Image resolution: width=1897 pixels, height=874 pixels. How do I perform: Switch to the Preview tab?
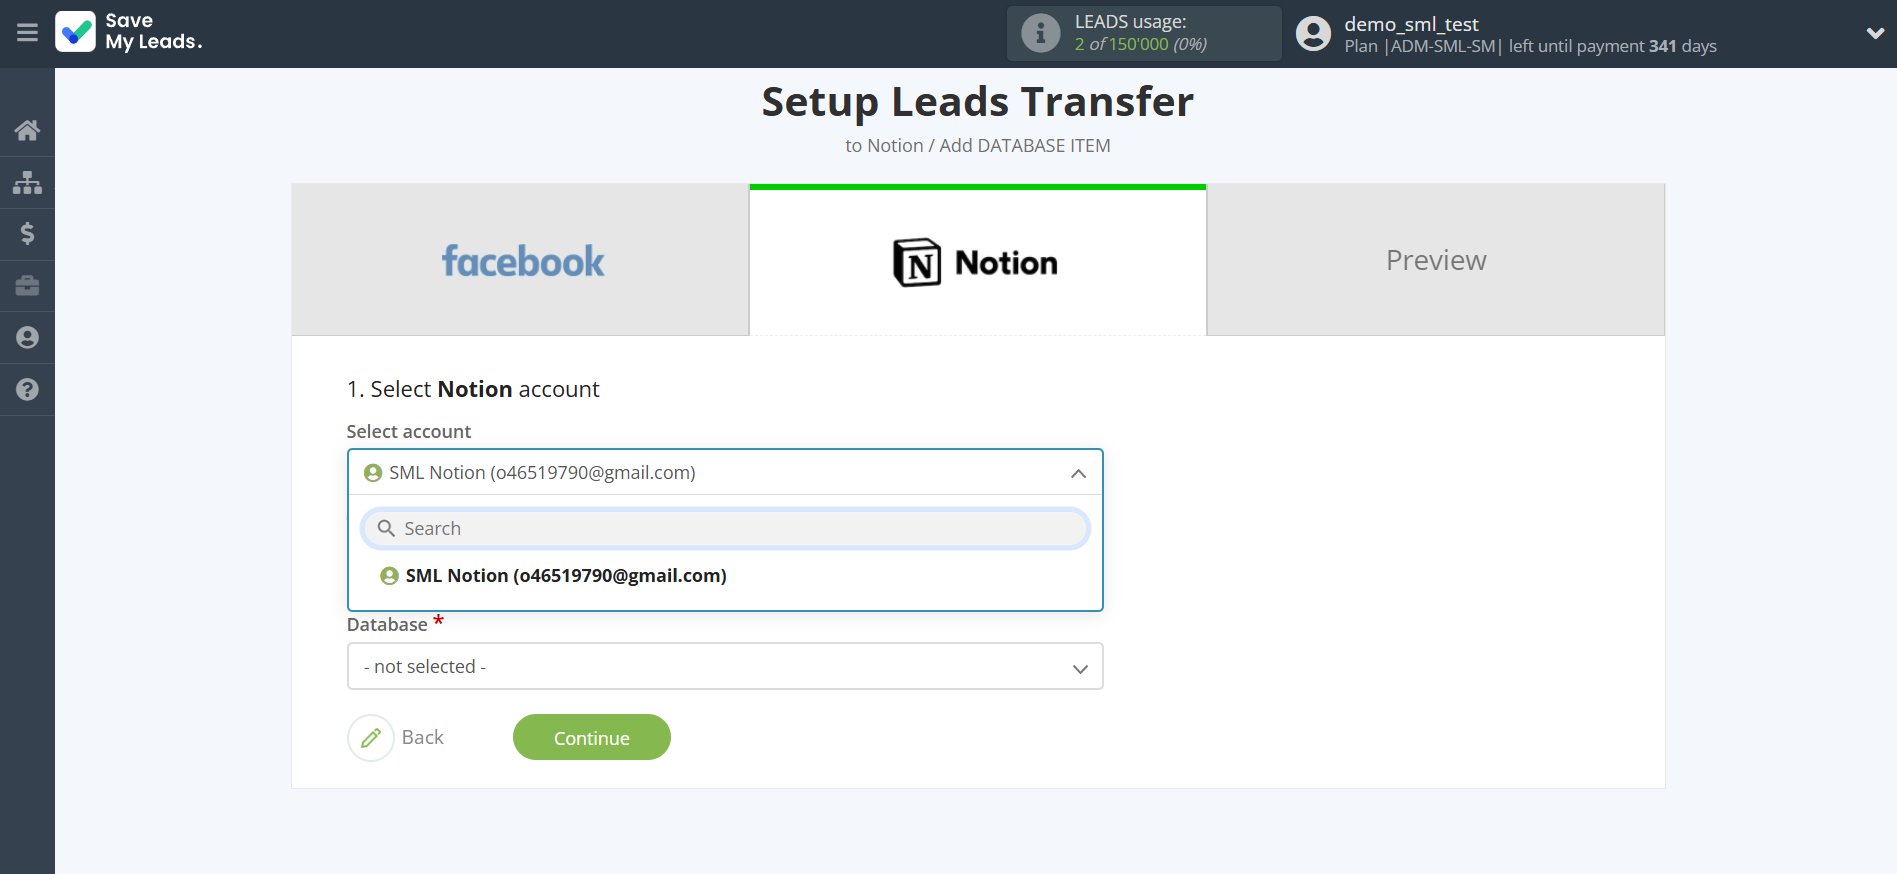point(1435,261)
